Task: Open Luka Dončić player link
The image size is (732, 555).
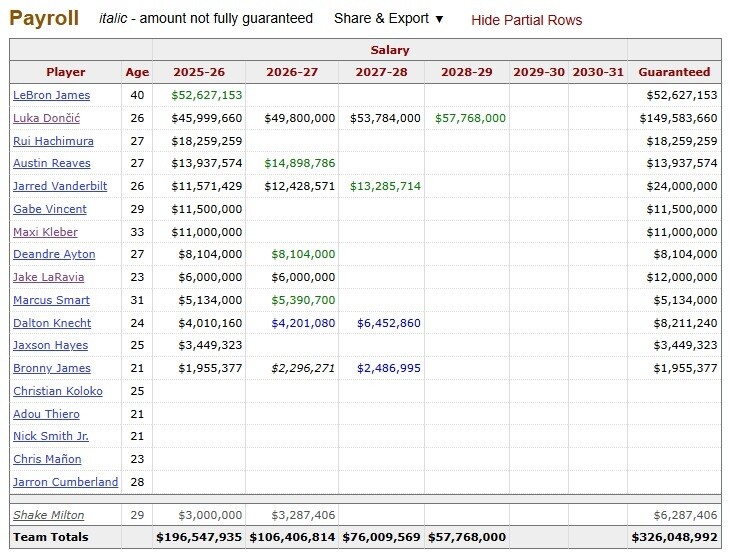Action: coord(46,118)
